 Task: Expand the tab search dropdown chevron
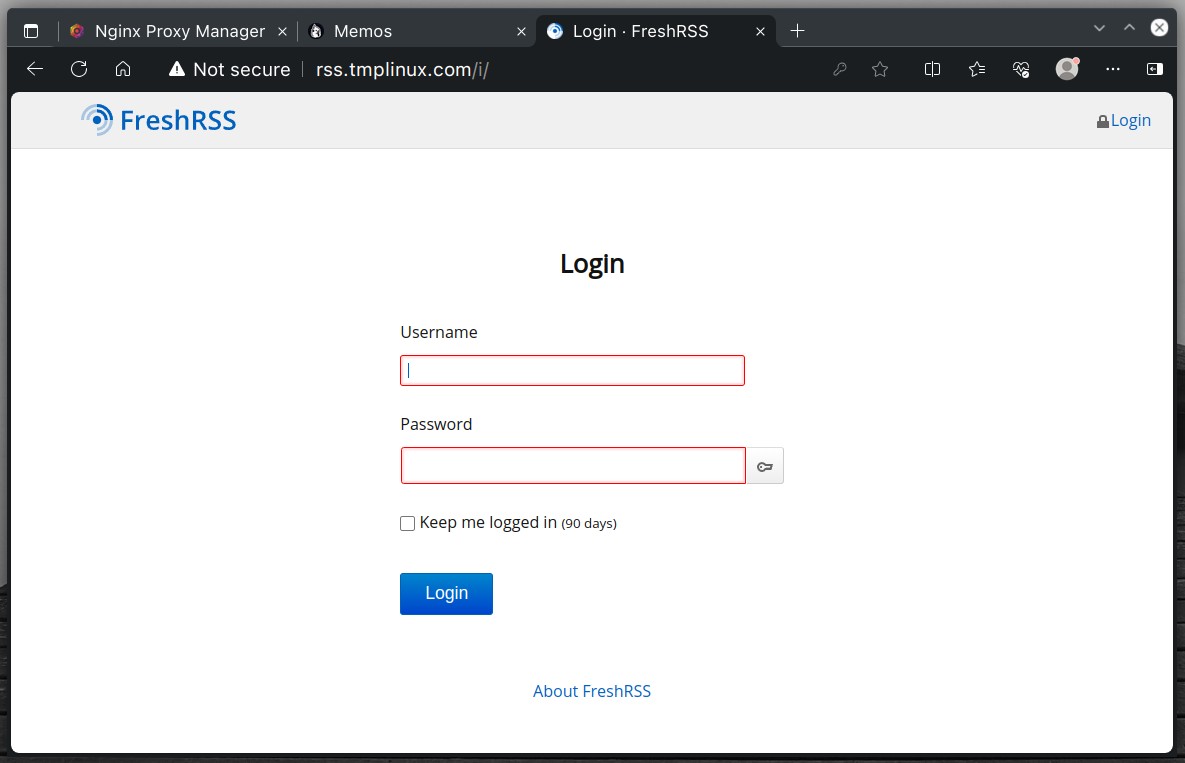pyautogui.click(x=1100, y=28)
